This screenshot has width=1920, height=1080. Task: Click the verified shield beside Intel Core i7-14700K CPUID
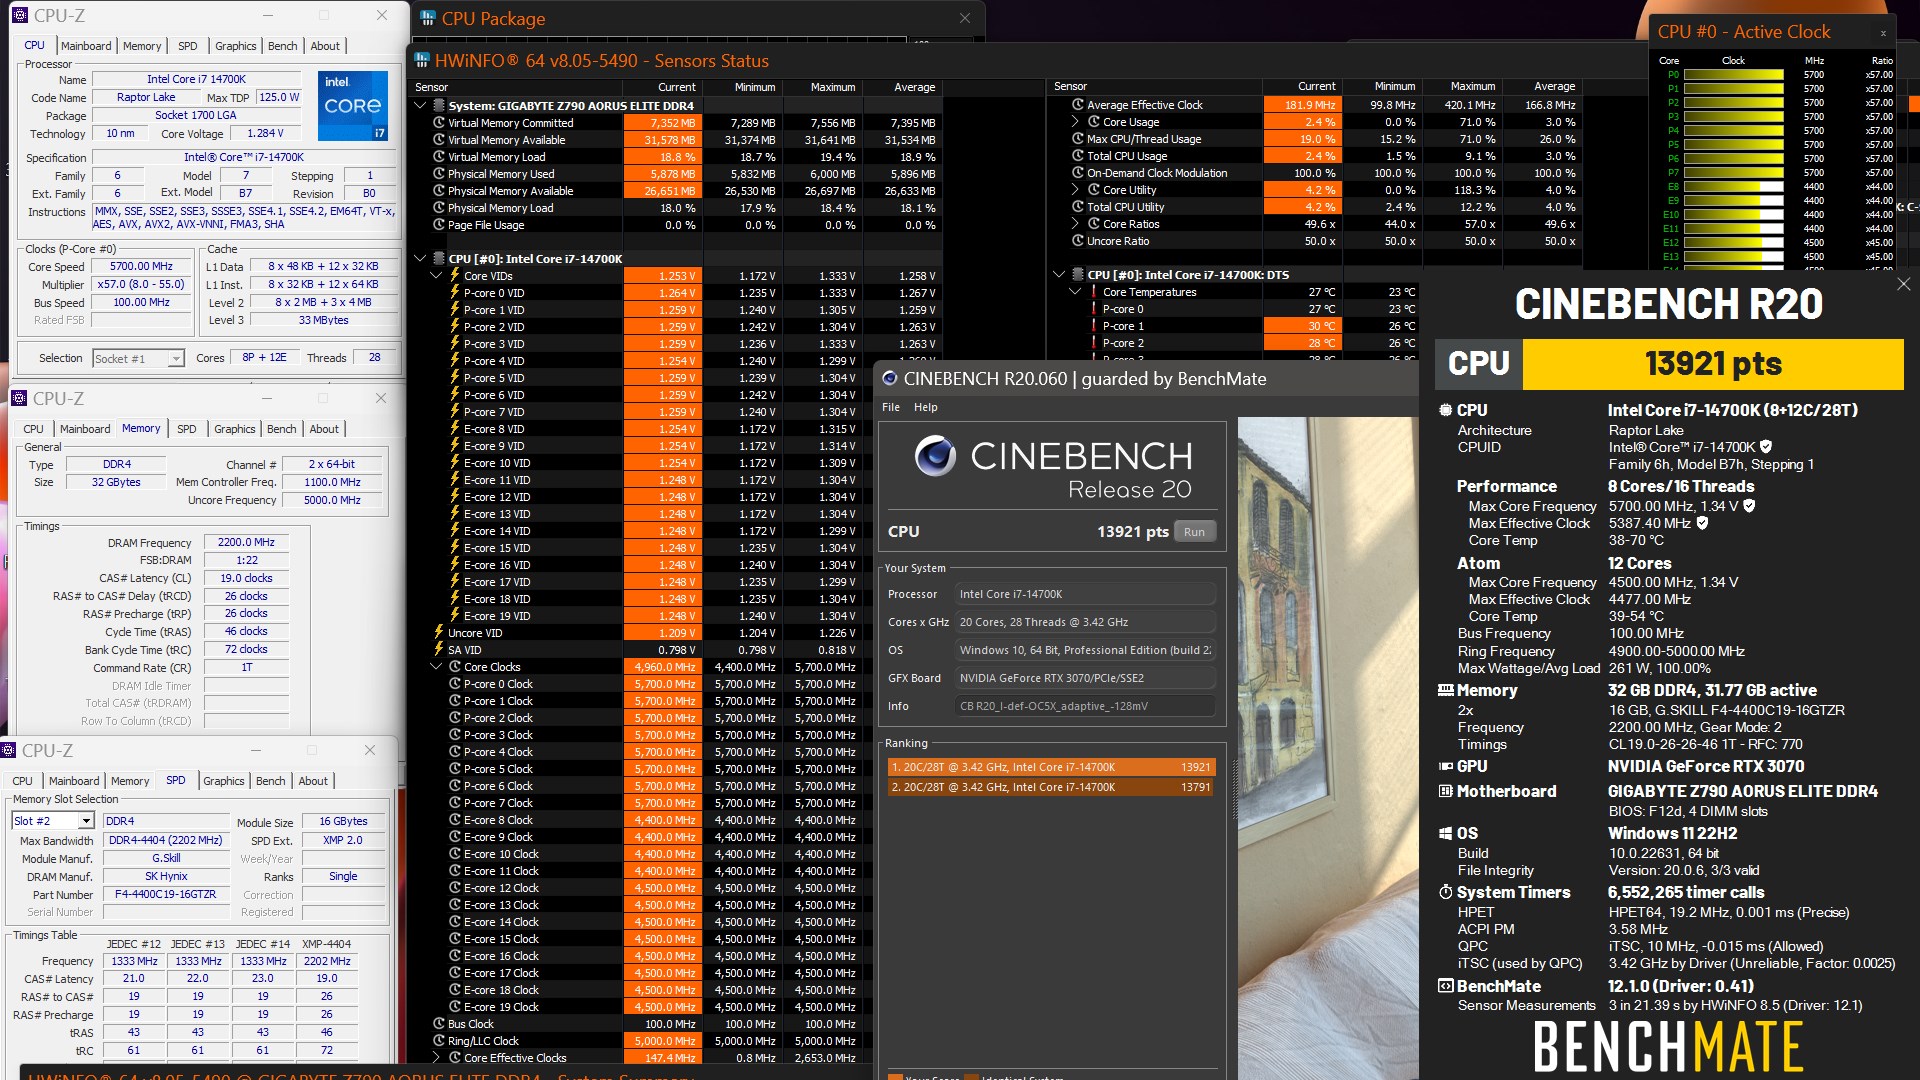(x=1766, y=447)
